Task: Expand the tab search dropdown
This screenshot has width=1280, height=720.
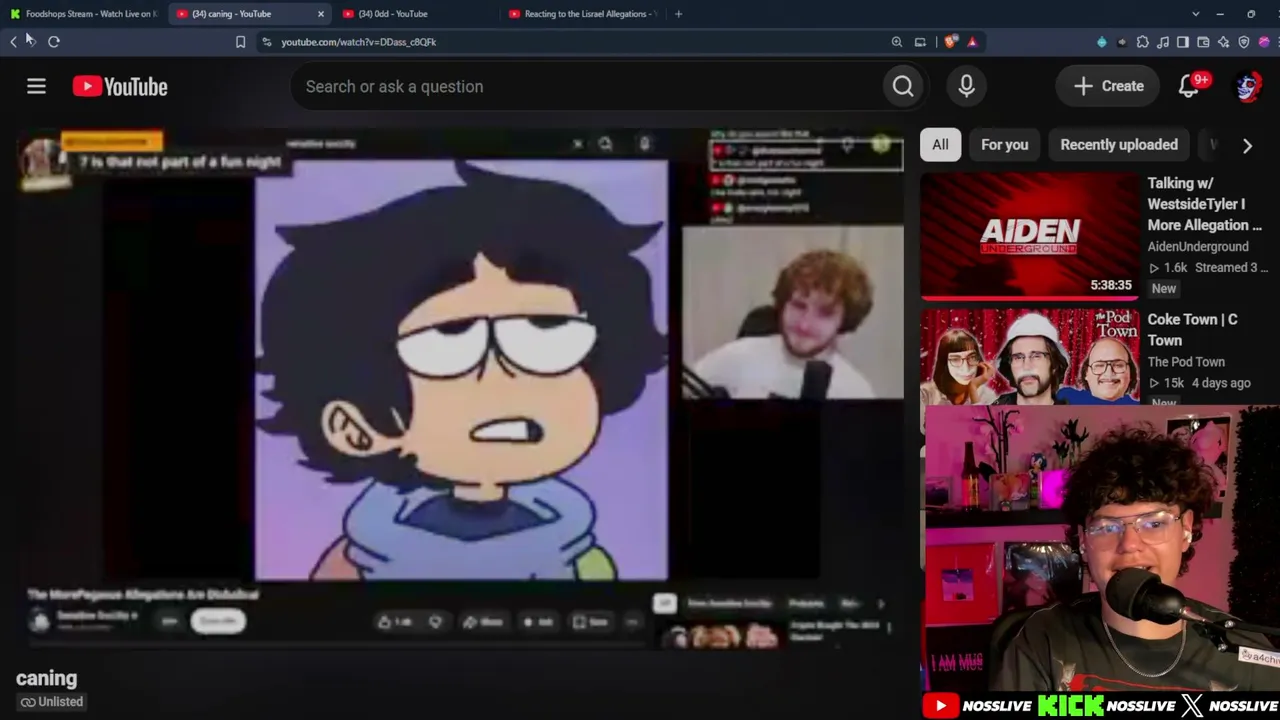Action: click(1196, 14)
